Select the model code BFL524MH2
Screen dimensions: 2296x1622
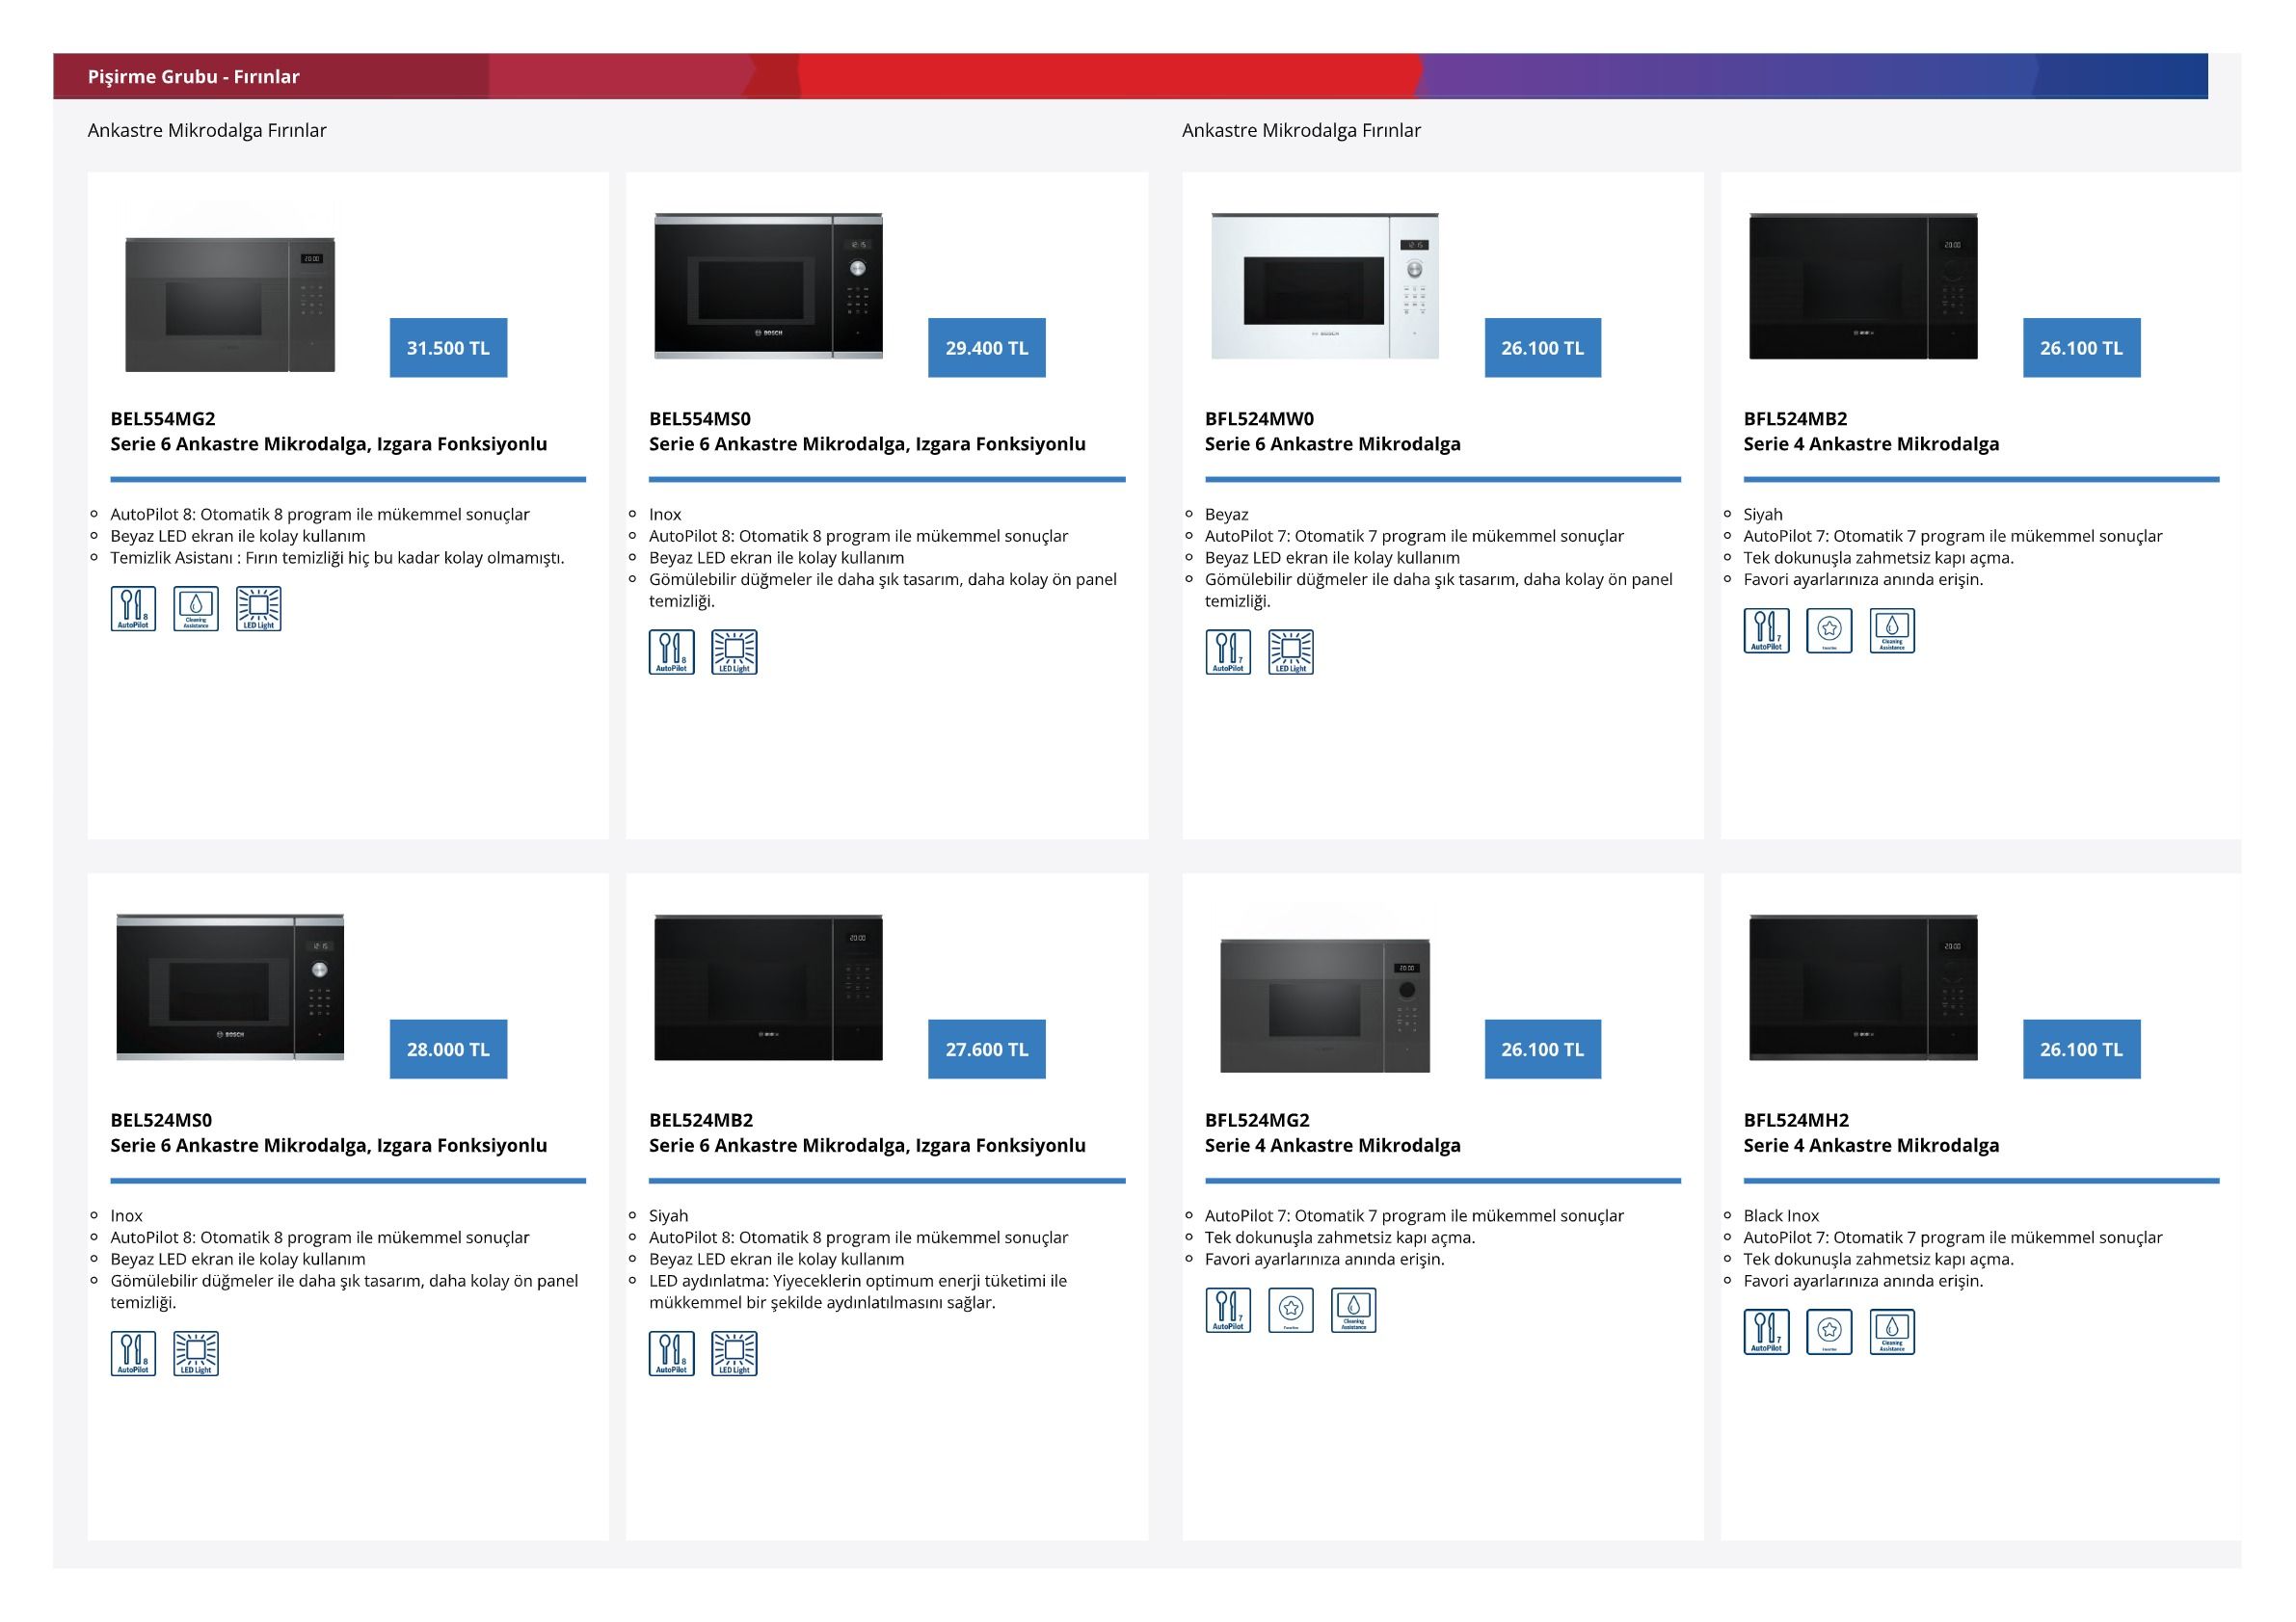[x=1797, y=1120]
